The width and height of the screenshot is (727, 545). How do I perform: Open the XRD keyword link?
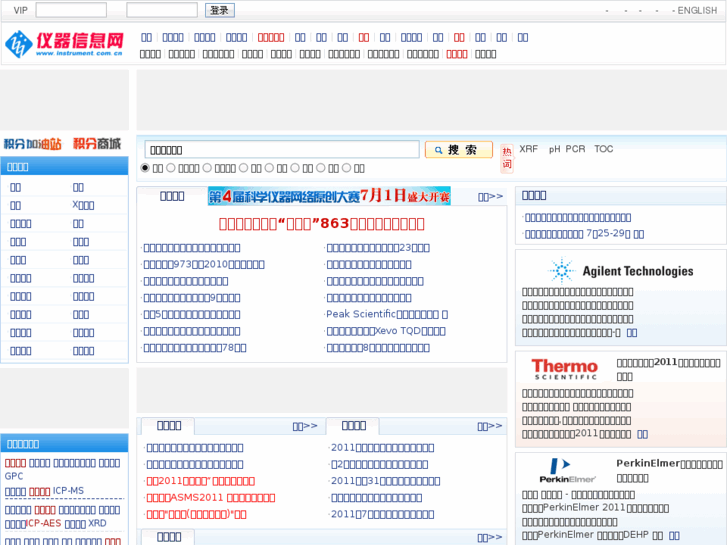click(x=97, y=523)
